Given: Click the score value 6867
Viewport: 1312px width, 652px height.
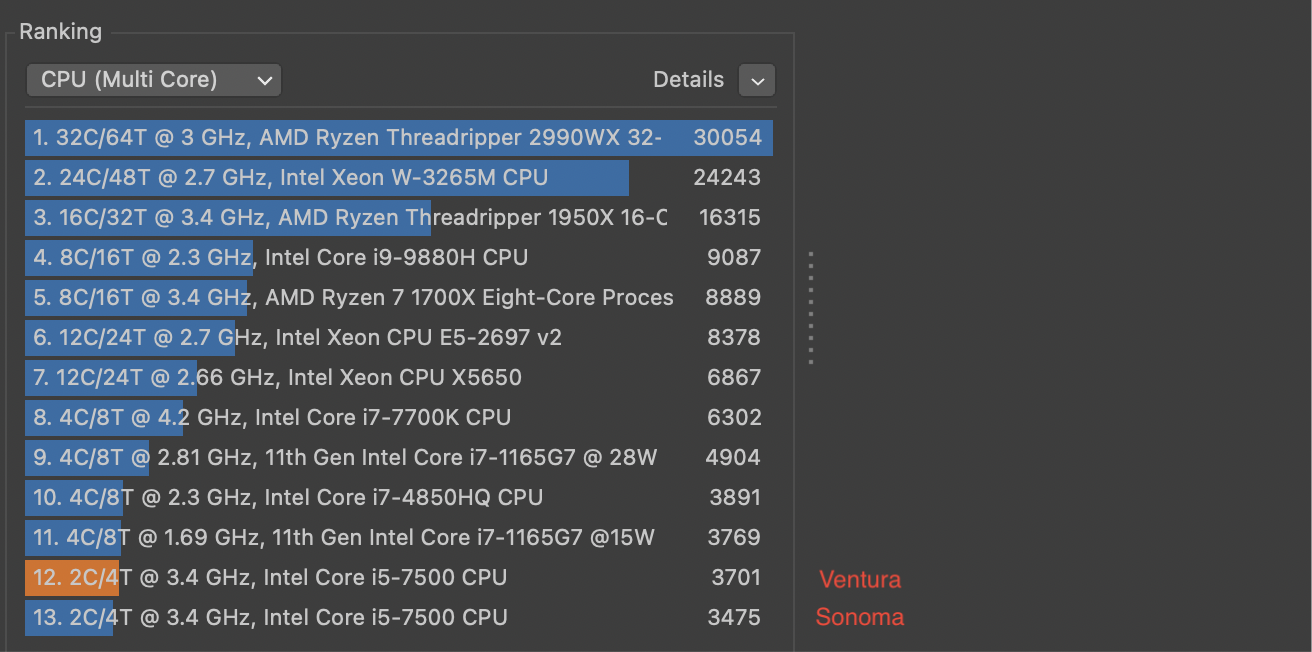Looking at the screenshot, I should pos(734,378).
